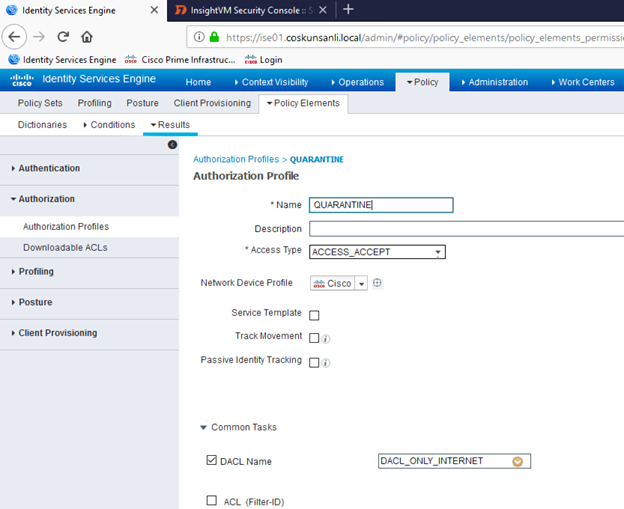Viewport: 624px width, 509px height.
Task: Click the green padlock security icon
Action: 214,37
